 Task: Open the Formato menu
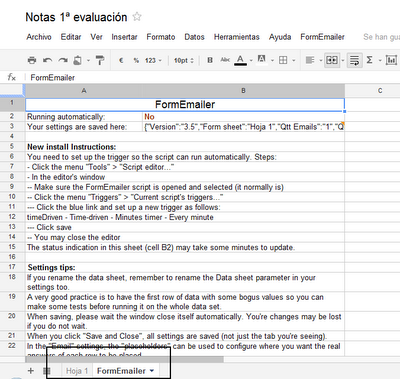161,37
